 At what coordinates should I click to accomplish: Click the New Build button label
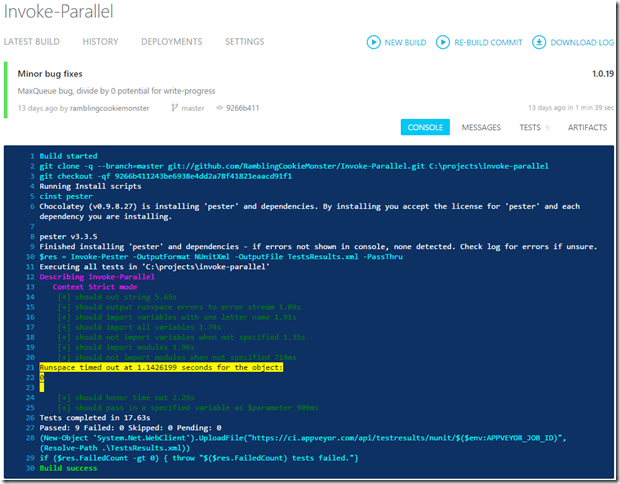(x=405, y=42)
